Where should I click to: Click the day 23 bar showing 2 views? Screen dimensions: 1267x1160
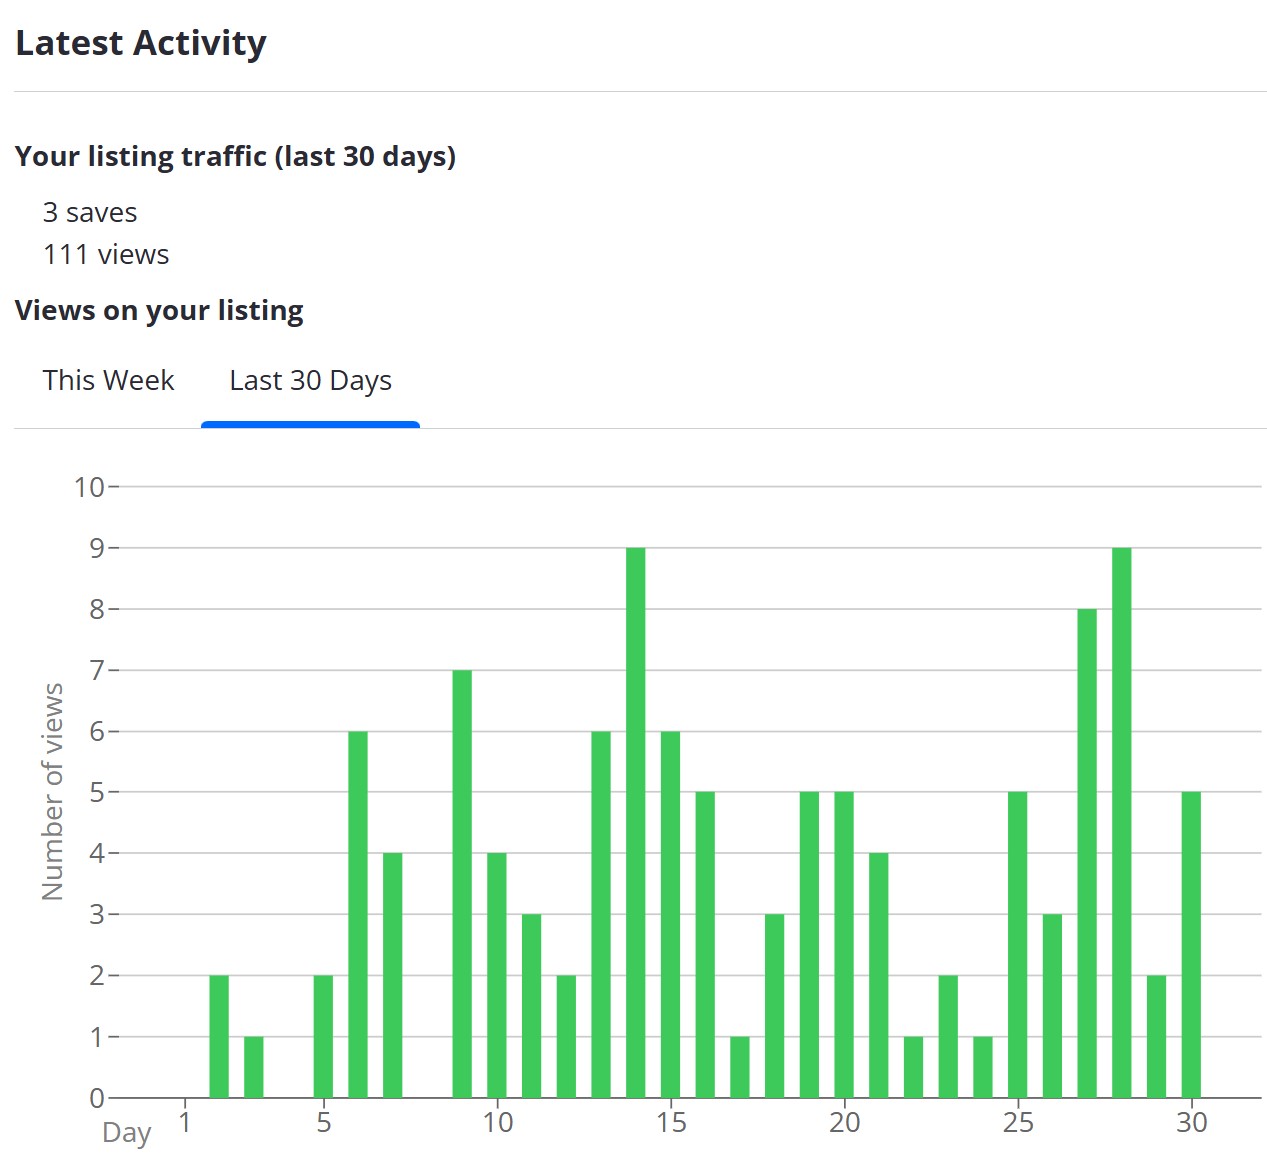948,1037
